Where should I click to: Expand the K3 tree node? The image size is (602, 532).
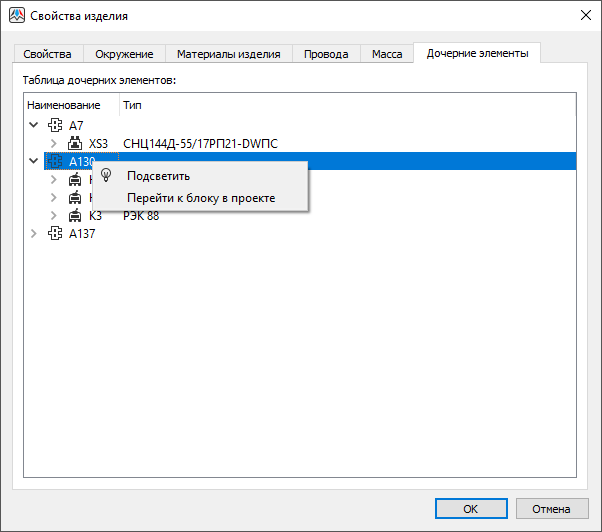pyautogui.click(x=54, y=215)
